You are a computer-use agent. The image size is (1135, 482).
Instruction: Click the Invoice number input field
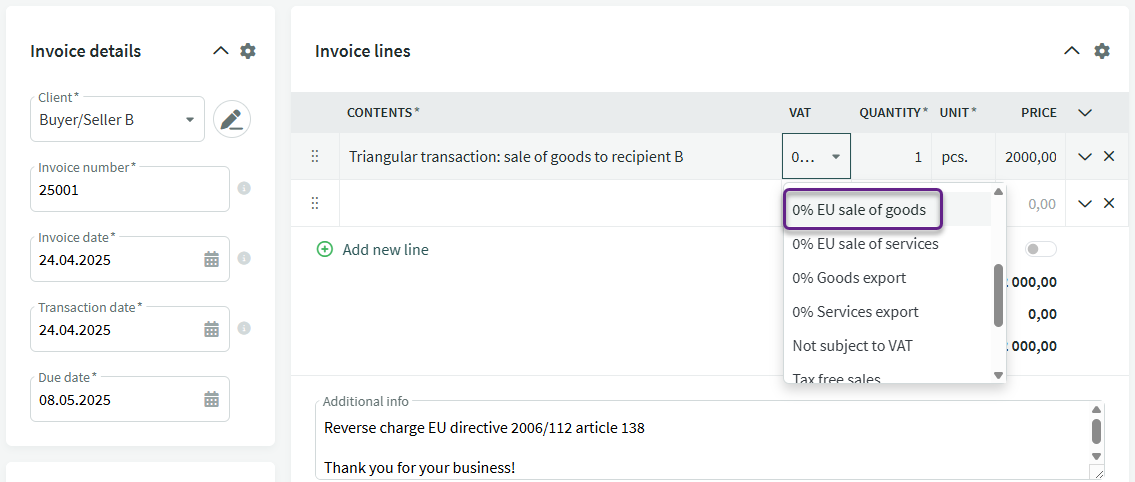click(130, 190)
